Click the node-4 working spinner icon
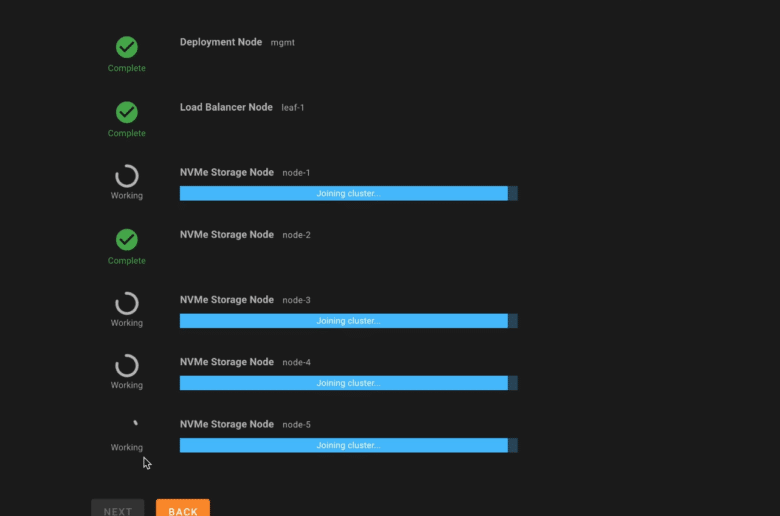The height and width of the screenshot is (516, 780). point(127,365)
